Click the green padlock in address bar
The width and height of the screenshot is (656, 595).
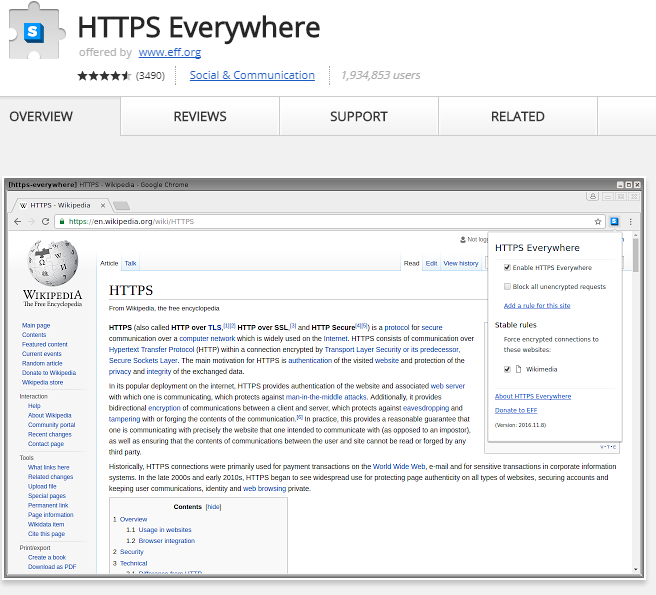[x=62, y=222]
